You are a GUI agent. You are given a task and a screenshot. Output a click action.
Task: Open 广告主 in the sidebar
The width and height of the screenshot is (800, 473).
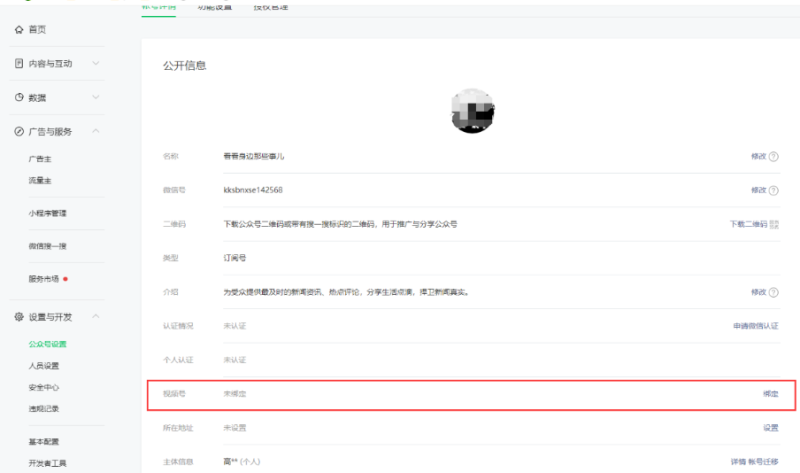[x=40, y=159]
